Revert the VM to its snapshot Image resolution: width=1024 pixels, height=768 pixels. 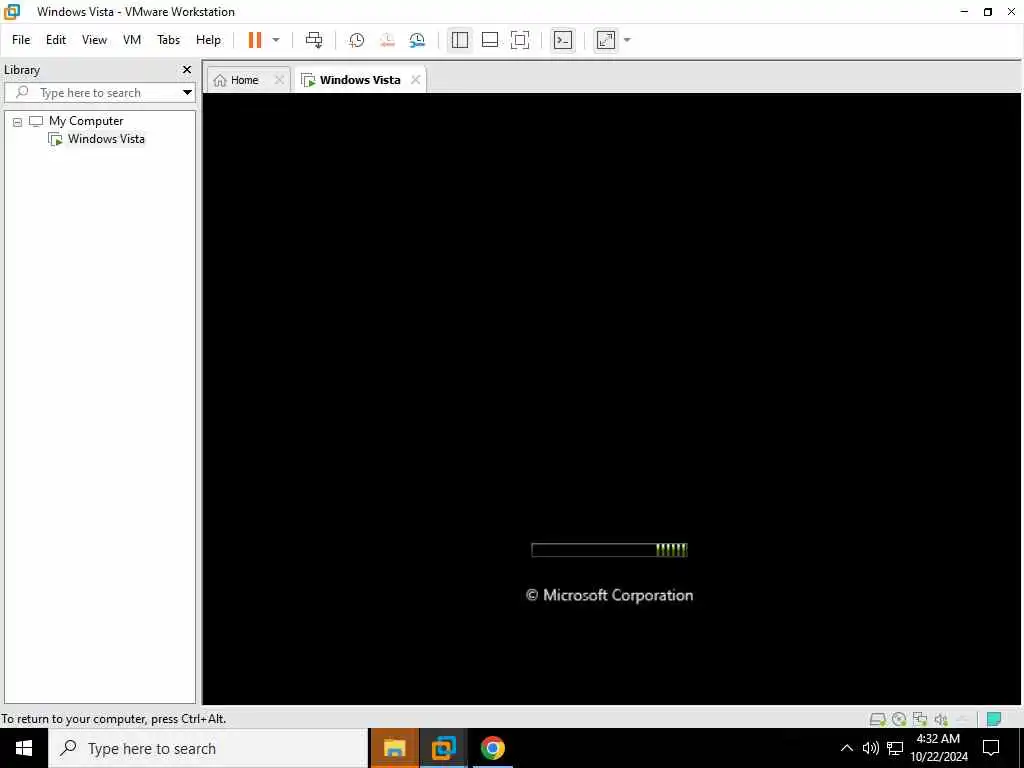(x=387, y=40)
